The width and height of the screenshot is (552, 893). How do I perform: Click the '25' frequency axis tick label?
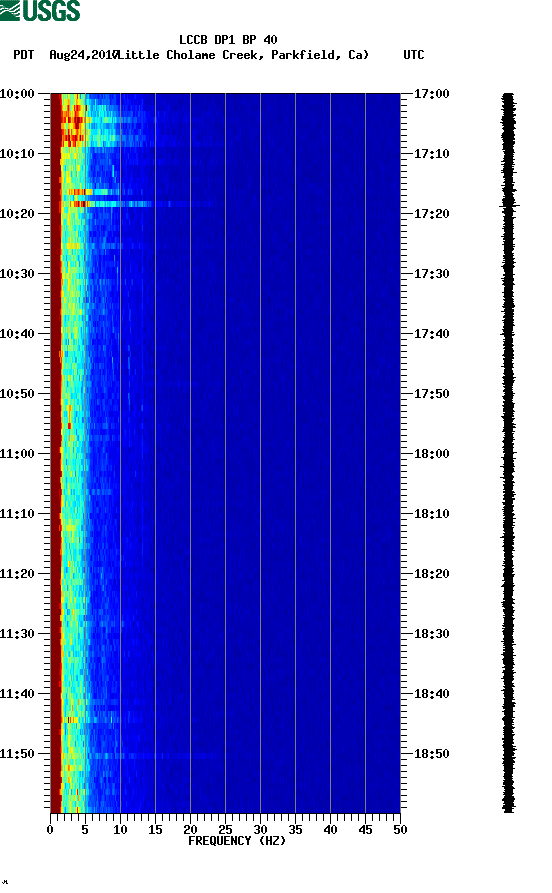click(225, 830)
